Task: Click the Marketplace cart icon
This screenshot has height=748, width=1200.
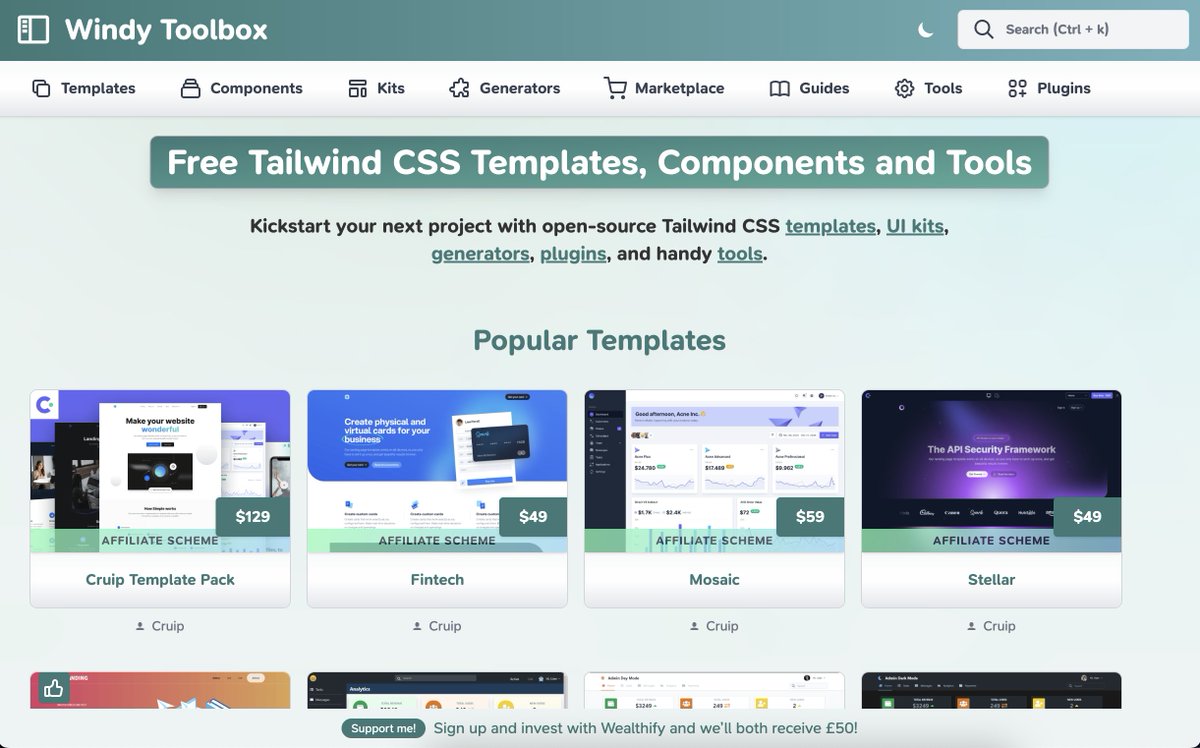Action: [x=615, y=88]
